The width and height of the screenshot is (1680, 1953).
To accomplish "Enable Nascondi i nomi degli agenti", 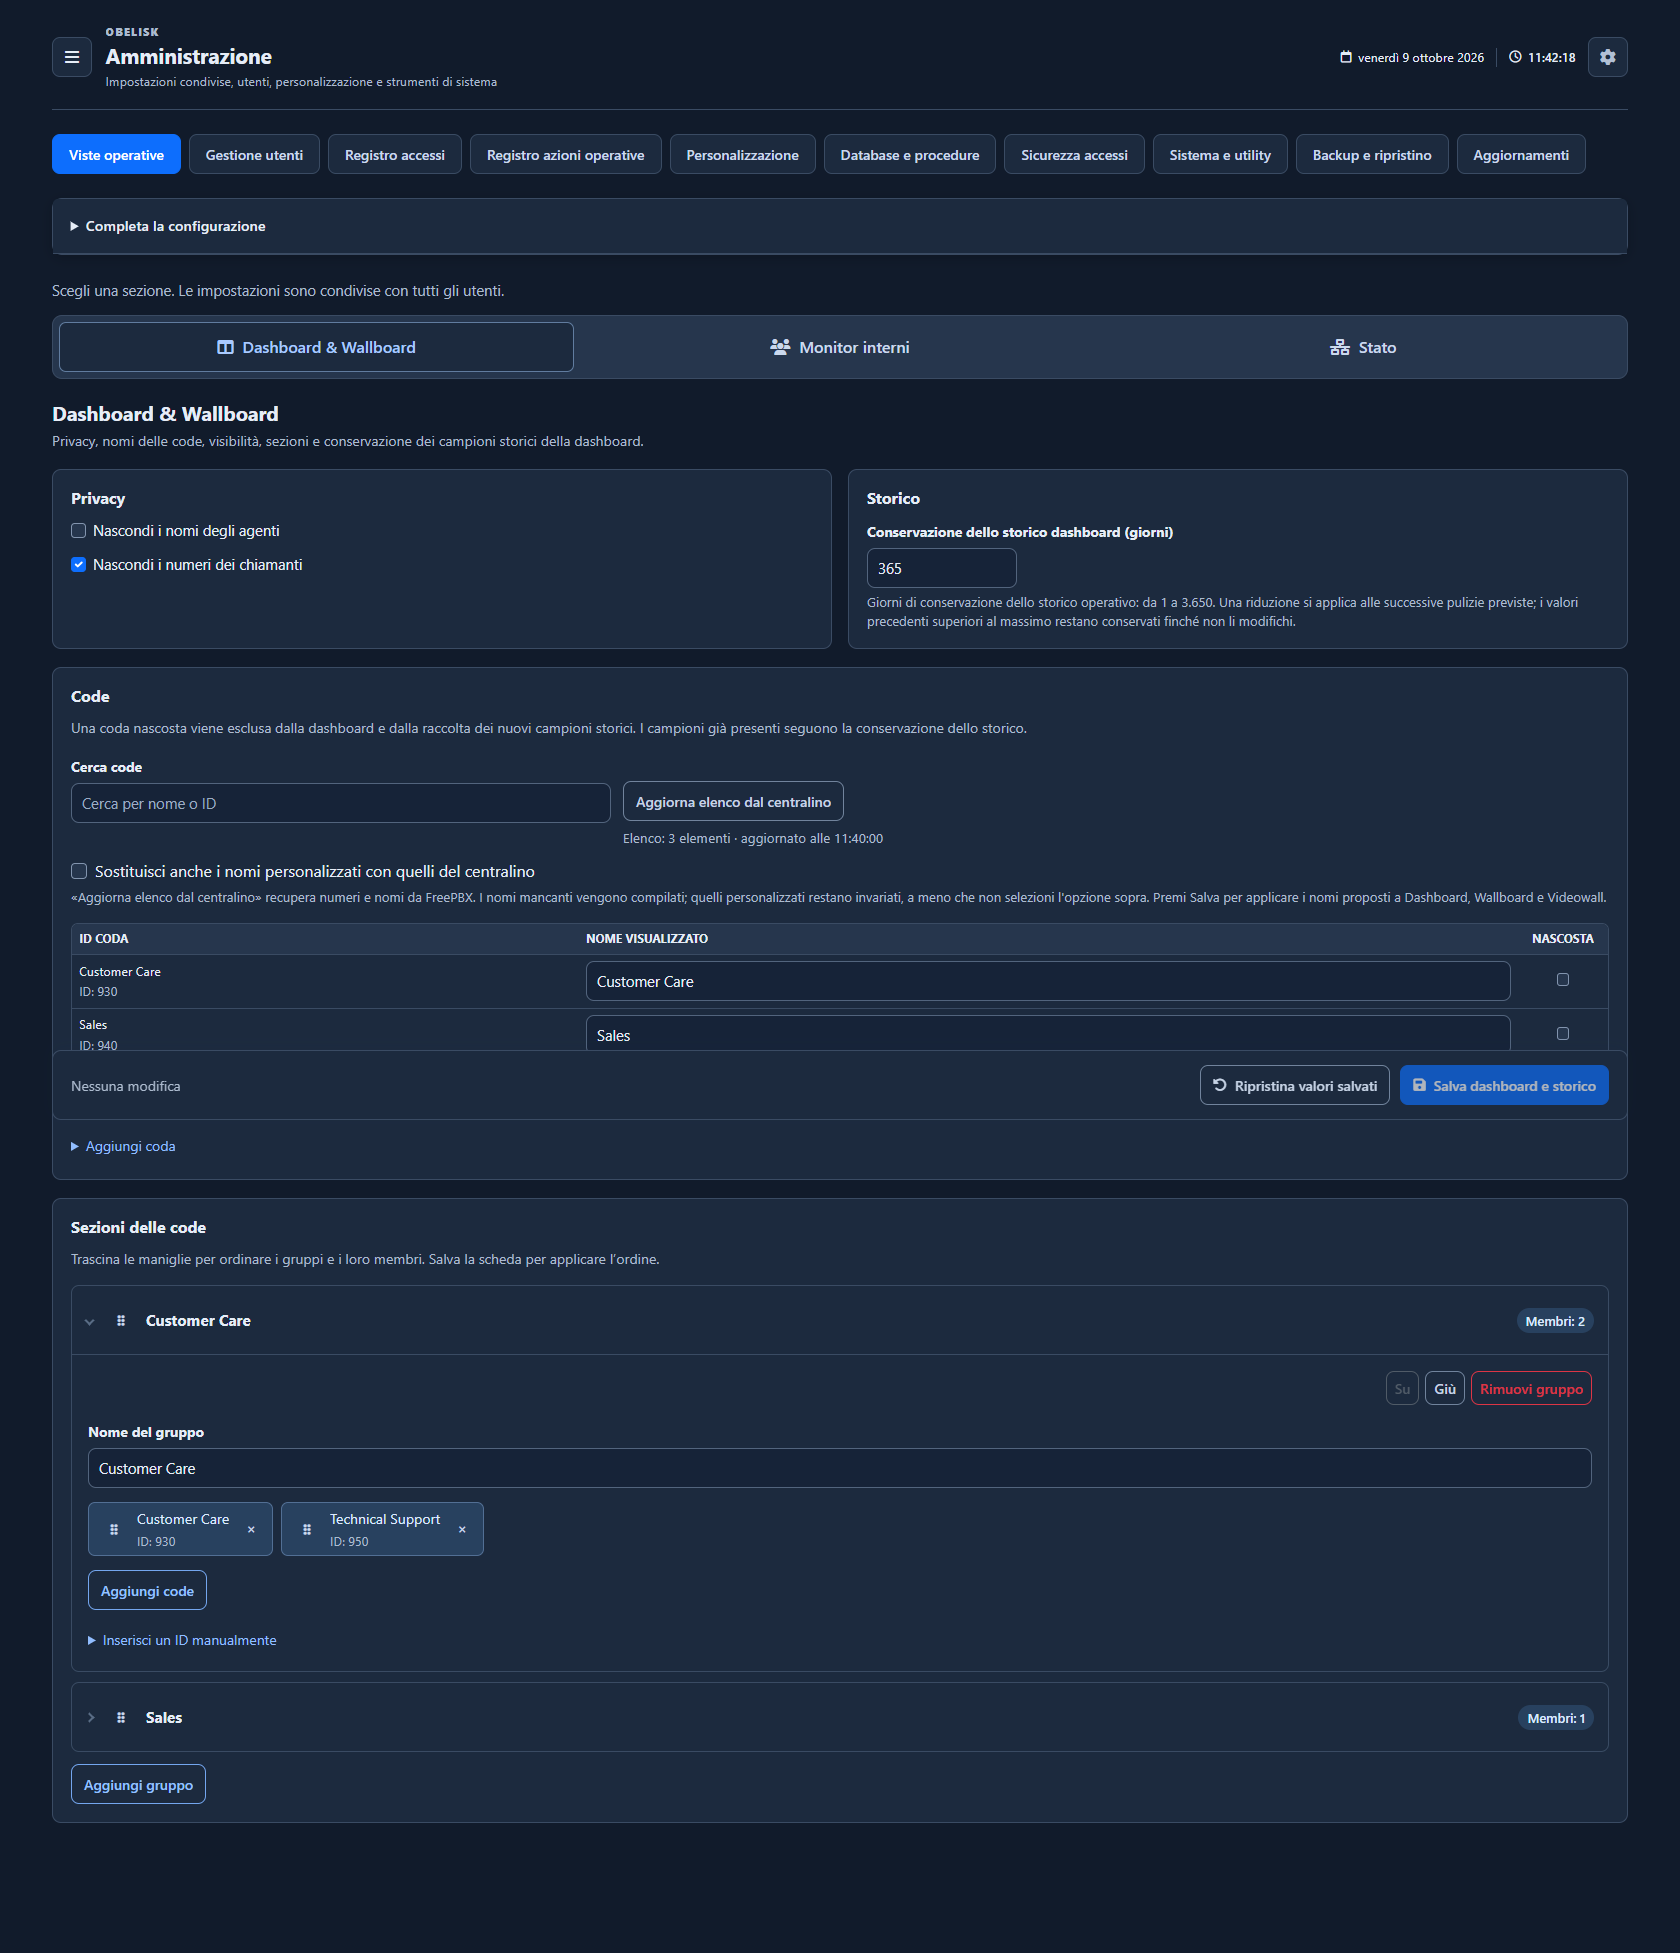I will tap(78, 531).
